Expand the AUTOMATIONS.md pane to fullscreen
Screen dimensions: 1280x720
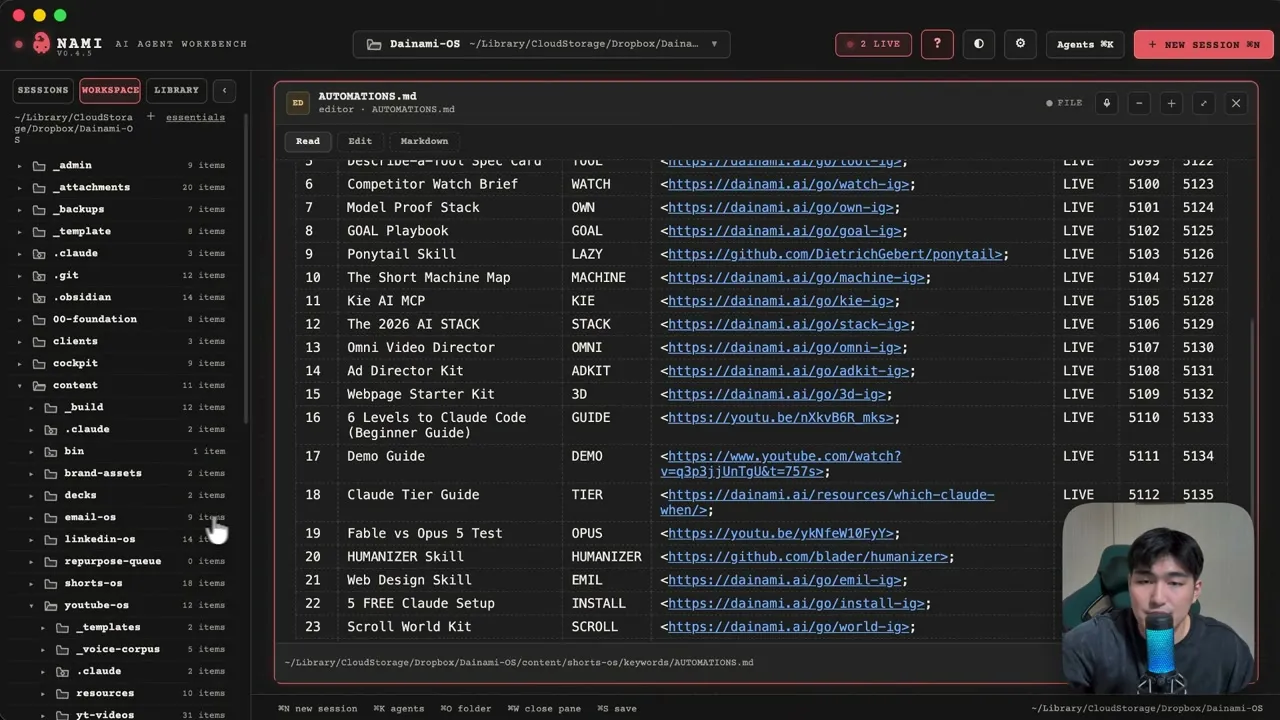coord(1203,103)
